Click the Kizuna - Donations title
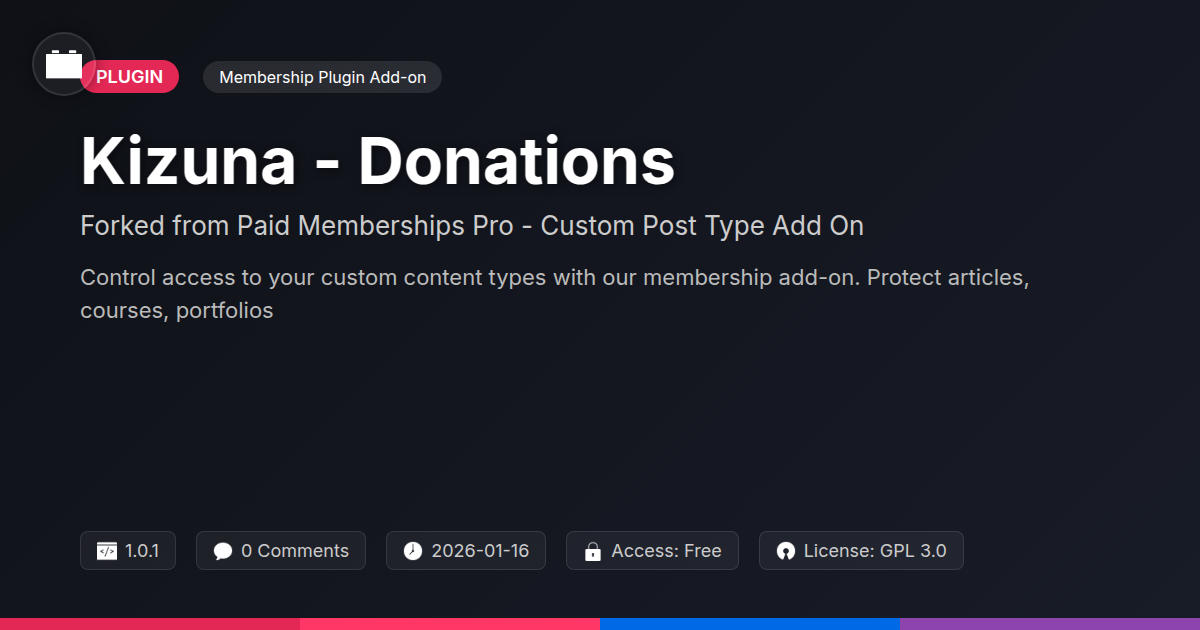 click(378, 161)
